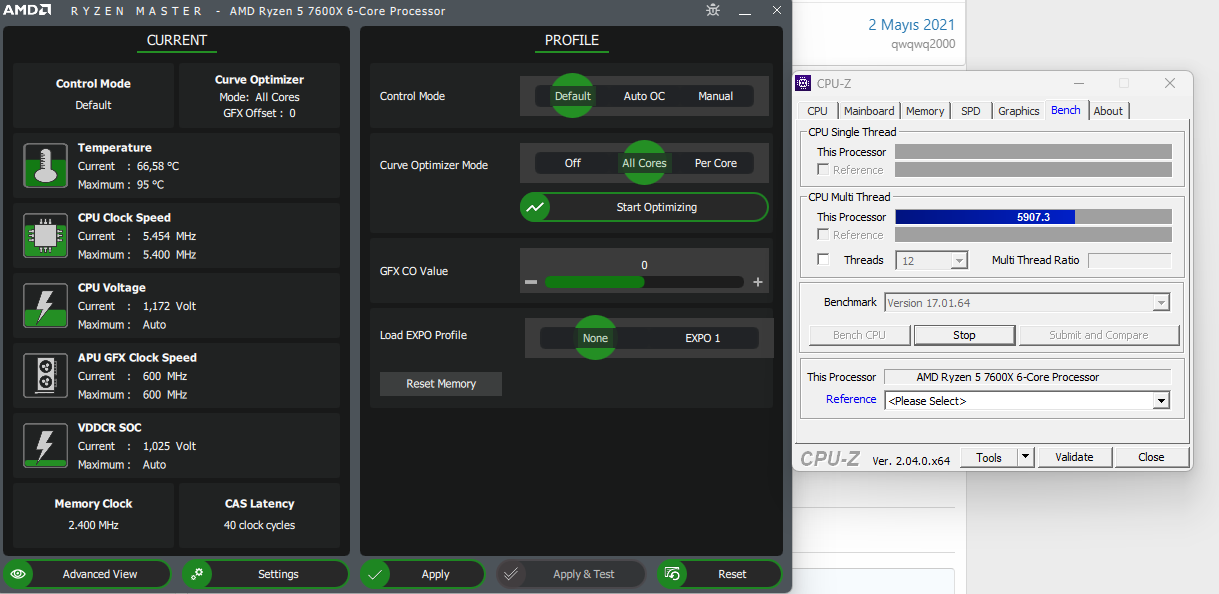Switch to the Memory tab in CPU-Z
The height and width of the screenshot is (594, 1219).
click(925, 111)
